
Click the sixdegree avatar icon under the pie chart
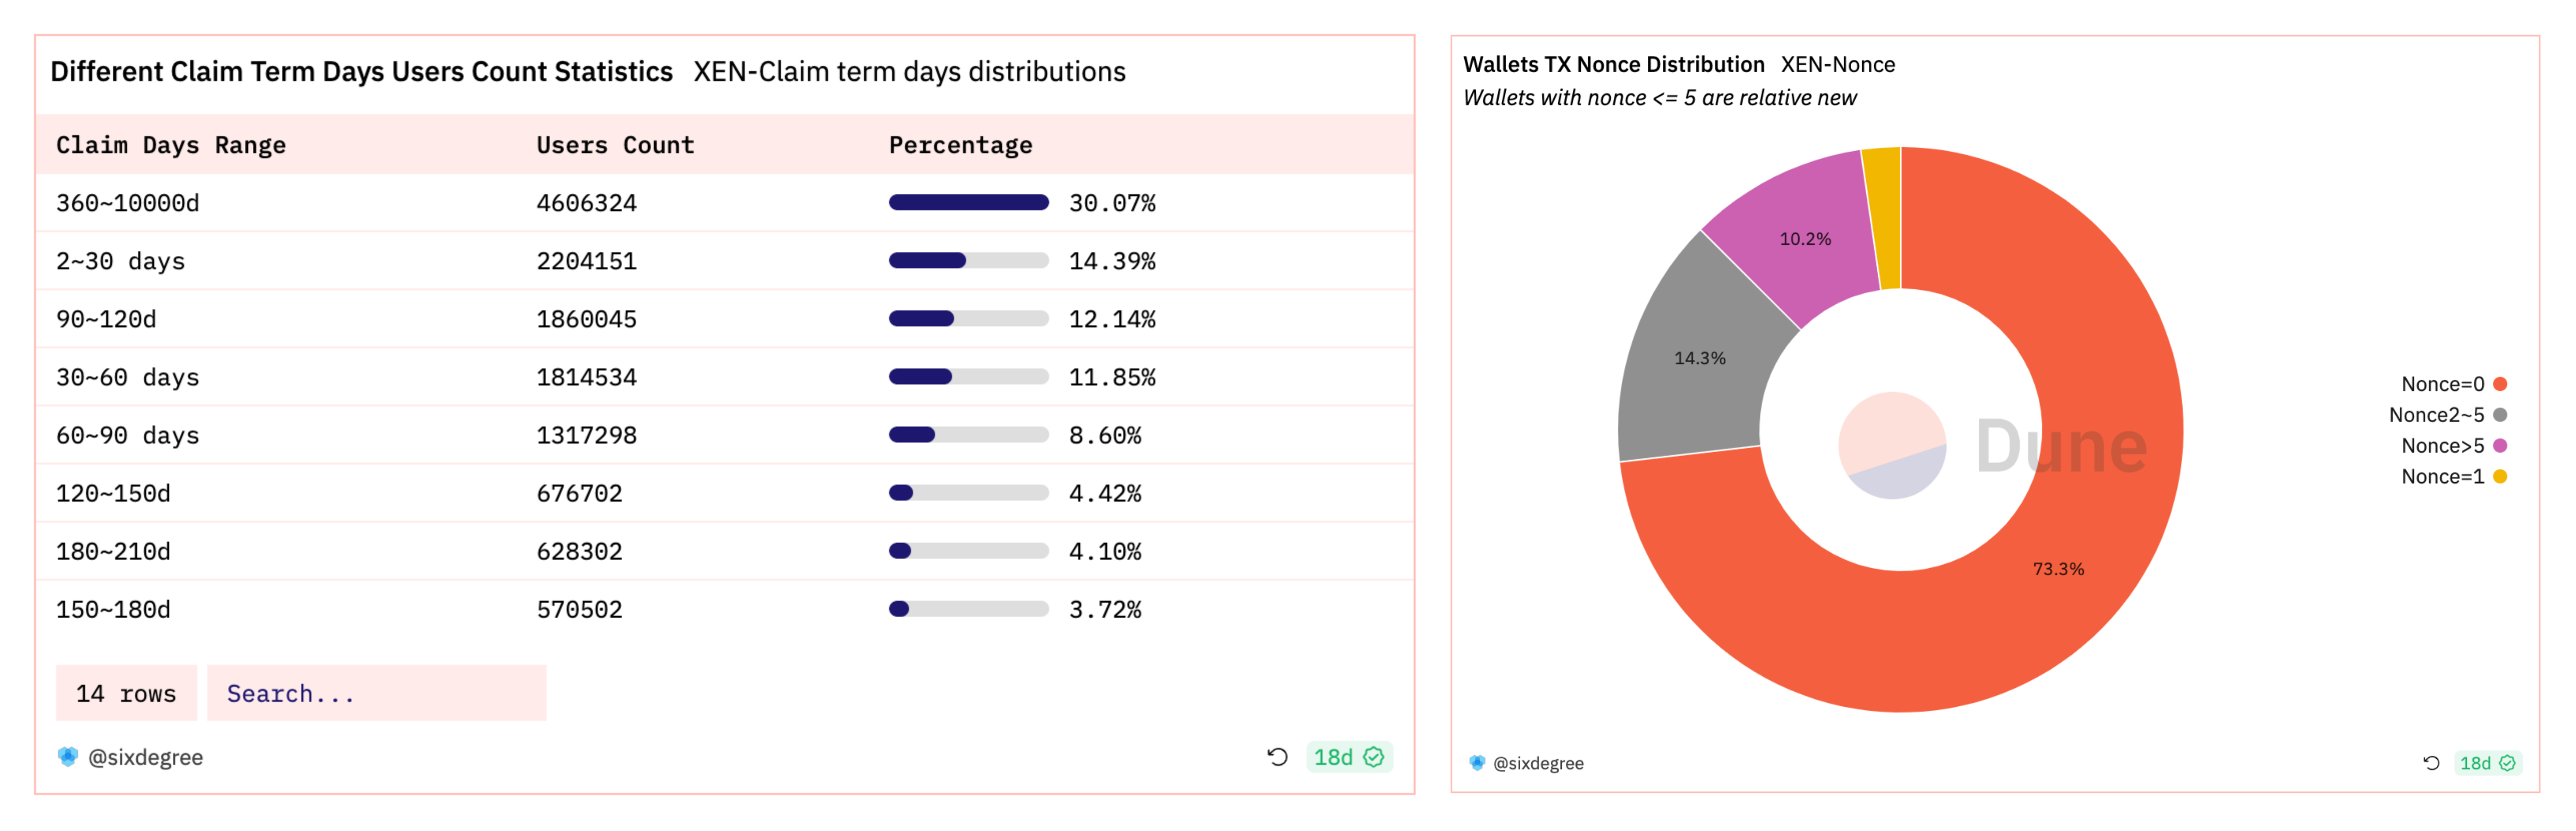coord(1477,763)
